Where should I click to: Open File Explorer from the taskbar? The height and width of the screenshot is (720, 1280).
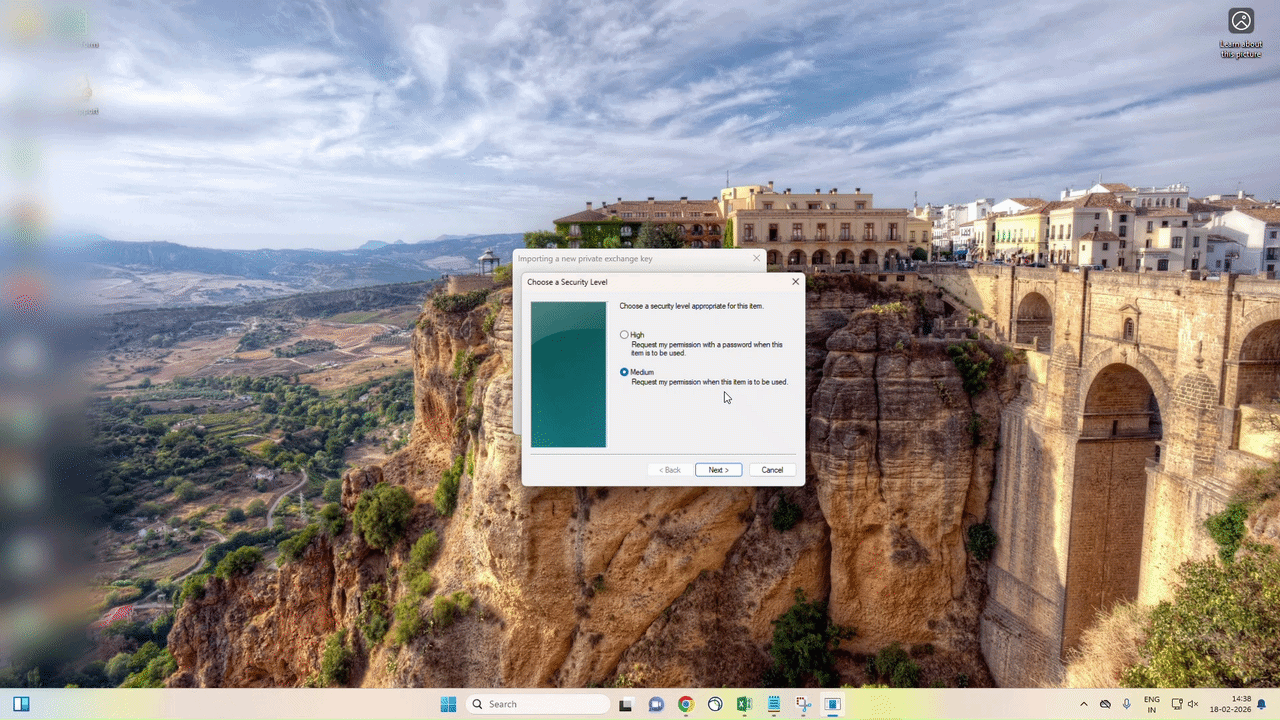(626, 704)
